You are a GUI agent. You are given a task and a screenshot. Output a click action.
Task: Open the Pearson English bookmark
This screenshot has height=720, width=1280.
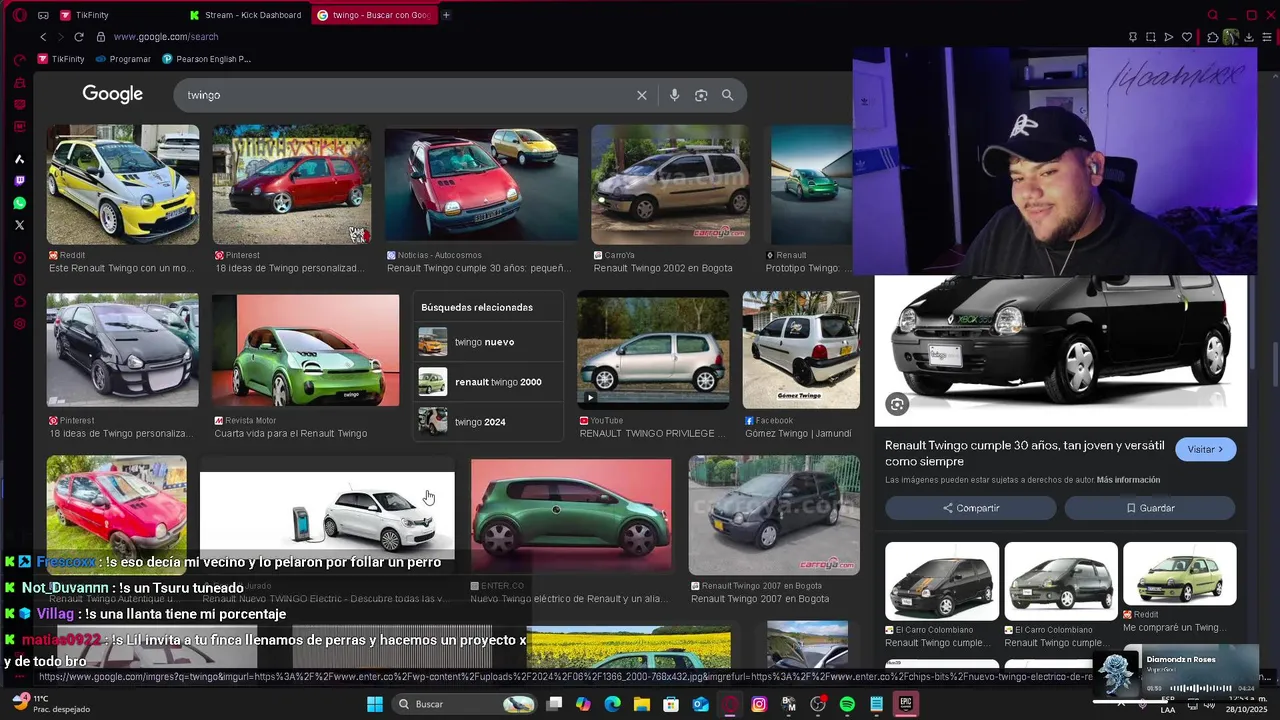206,59
